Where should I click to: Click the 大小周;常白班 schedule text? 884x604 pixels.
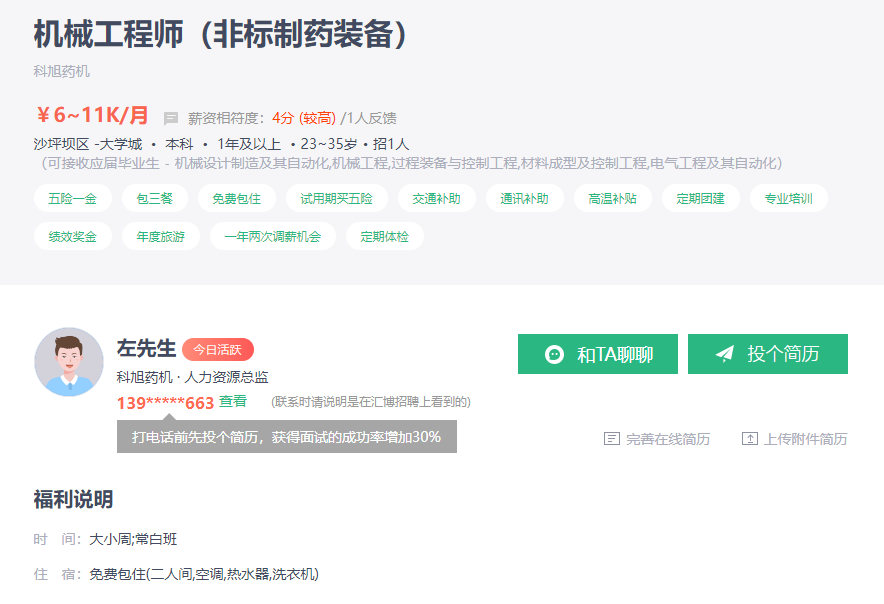(133, 539)
